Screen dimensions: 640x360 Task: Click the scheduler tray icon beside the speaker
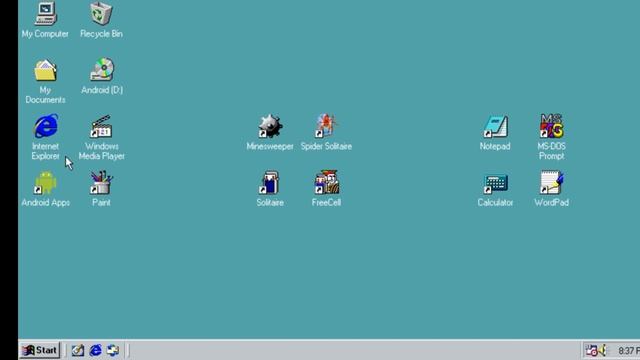(591, 350)
